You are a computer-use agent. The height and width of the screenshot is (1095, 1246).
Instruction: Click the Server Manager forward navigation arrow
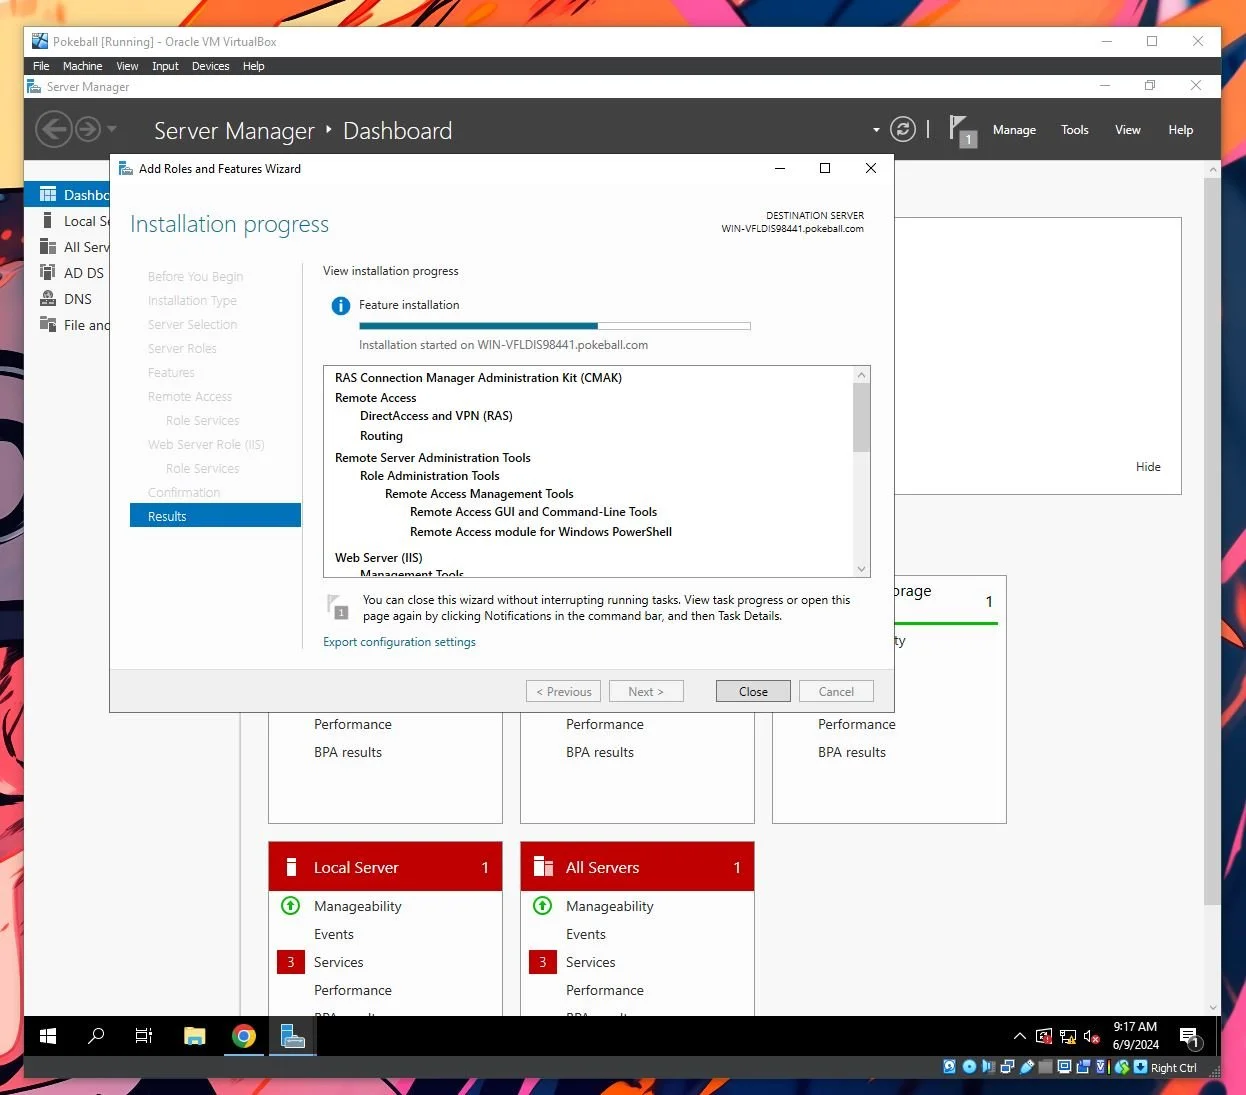pos(88,129)
